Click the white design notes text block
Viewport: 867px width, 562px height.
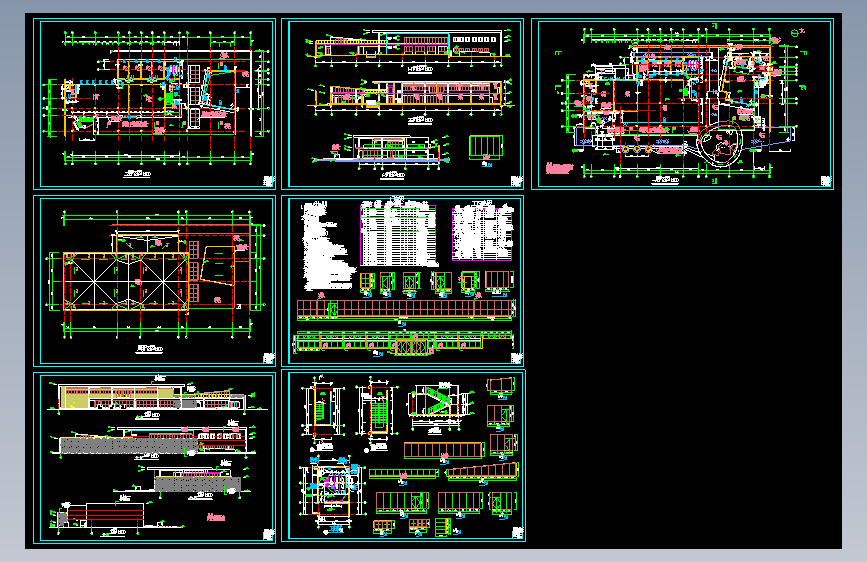[328, 246]
